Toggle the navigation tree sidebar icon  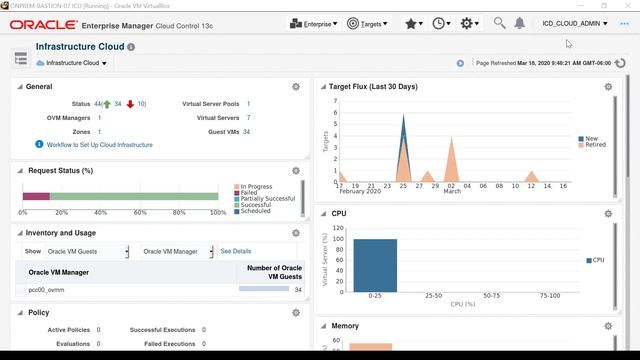[20, 58]
